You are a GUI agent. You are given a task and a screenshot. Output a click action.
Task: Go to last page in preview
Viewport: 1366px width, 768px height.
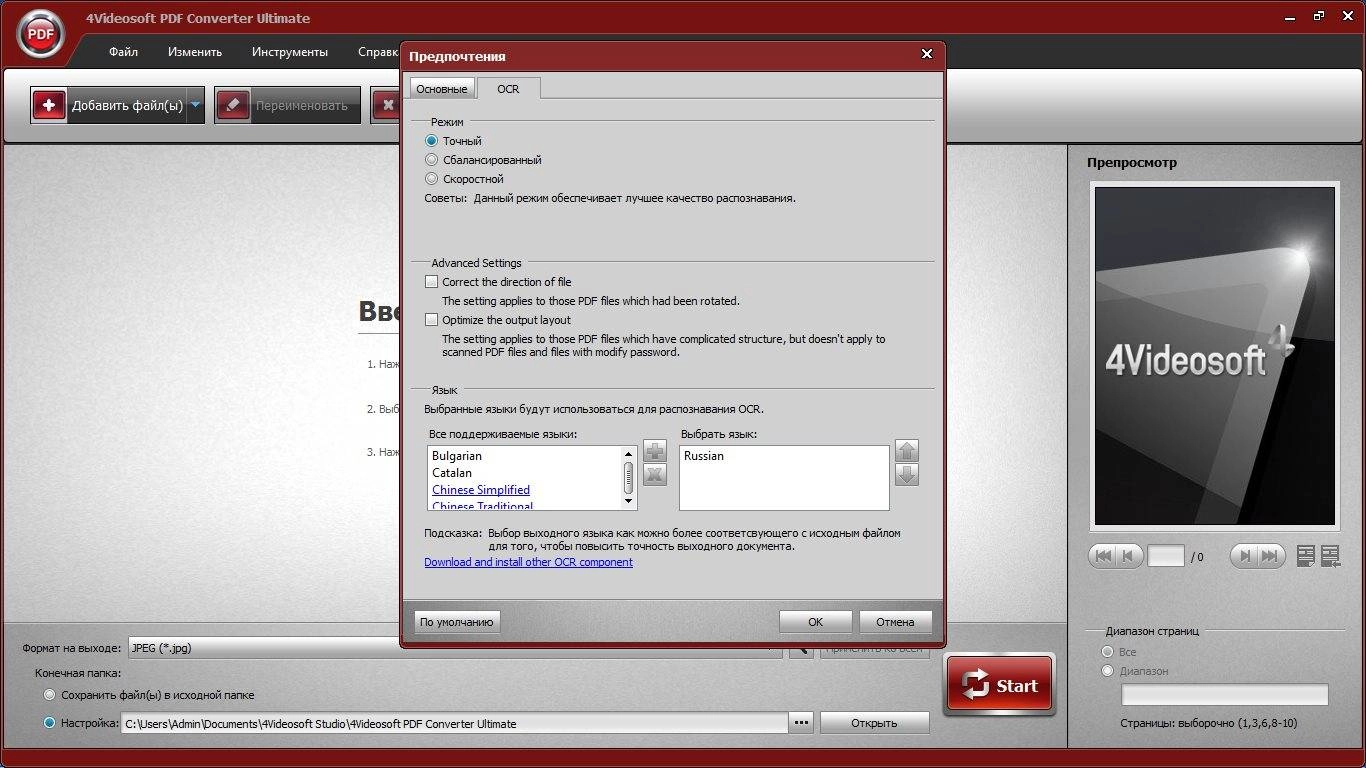(x=1271, y=556)
